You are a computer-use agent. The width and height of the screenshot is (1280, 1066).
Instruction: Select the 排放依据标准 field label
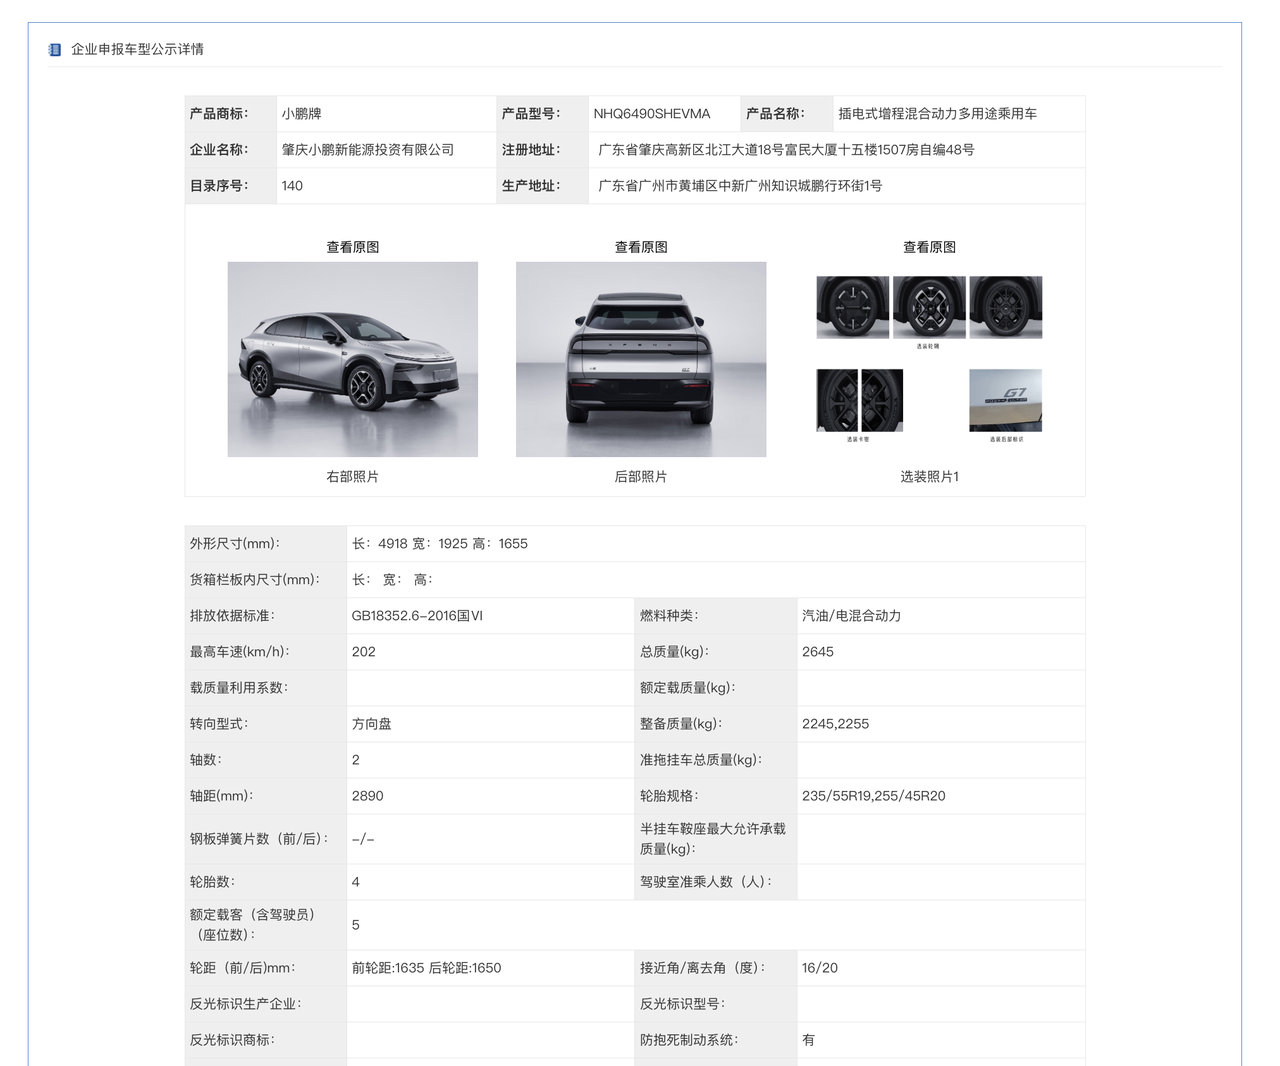[232, 616]
